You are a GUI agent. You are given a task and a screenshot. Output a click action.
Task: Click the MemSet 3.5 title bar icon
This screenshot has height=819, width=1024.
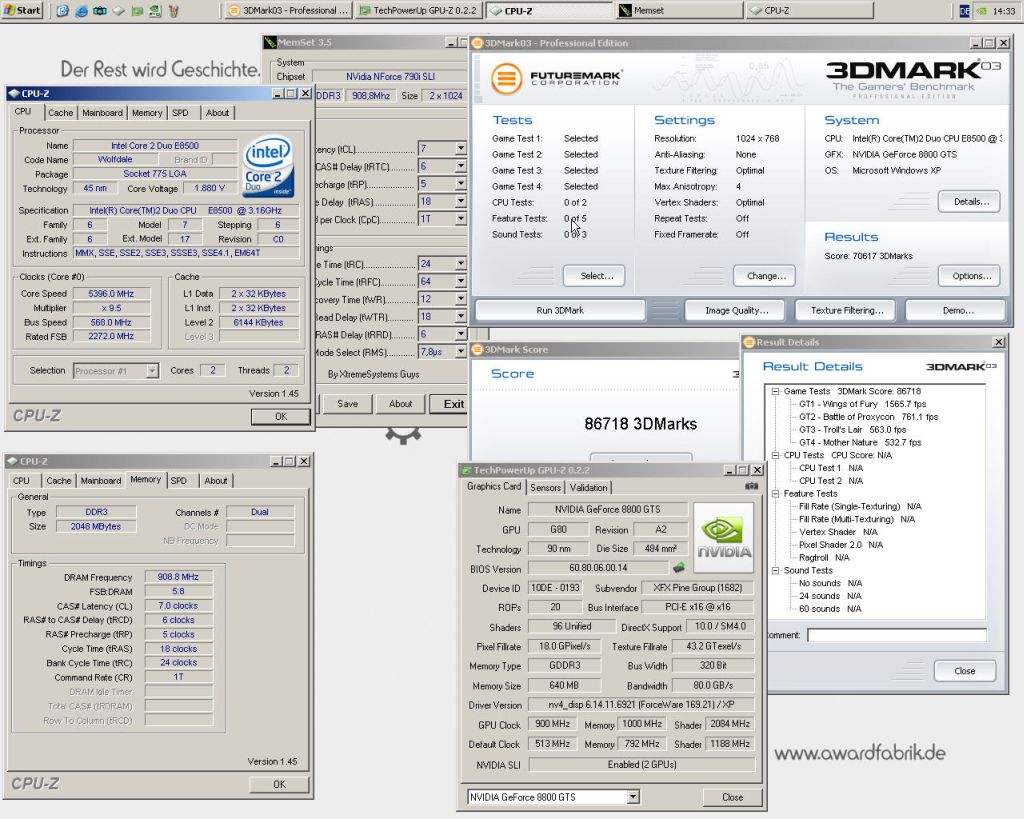269,42
